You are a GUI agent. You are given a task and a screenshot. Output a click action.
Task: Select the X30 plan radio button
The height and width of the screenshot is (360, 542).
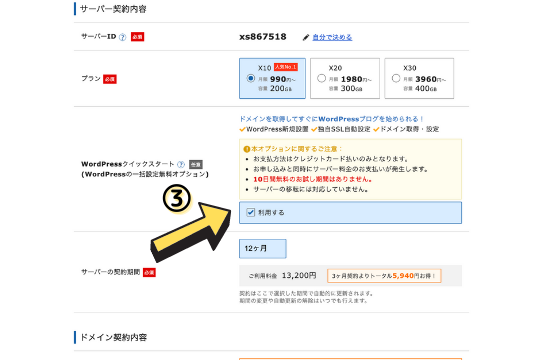click(396, 79)
